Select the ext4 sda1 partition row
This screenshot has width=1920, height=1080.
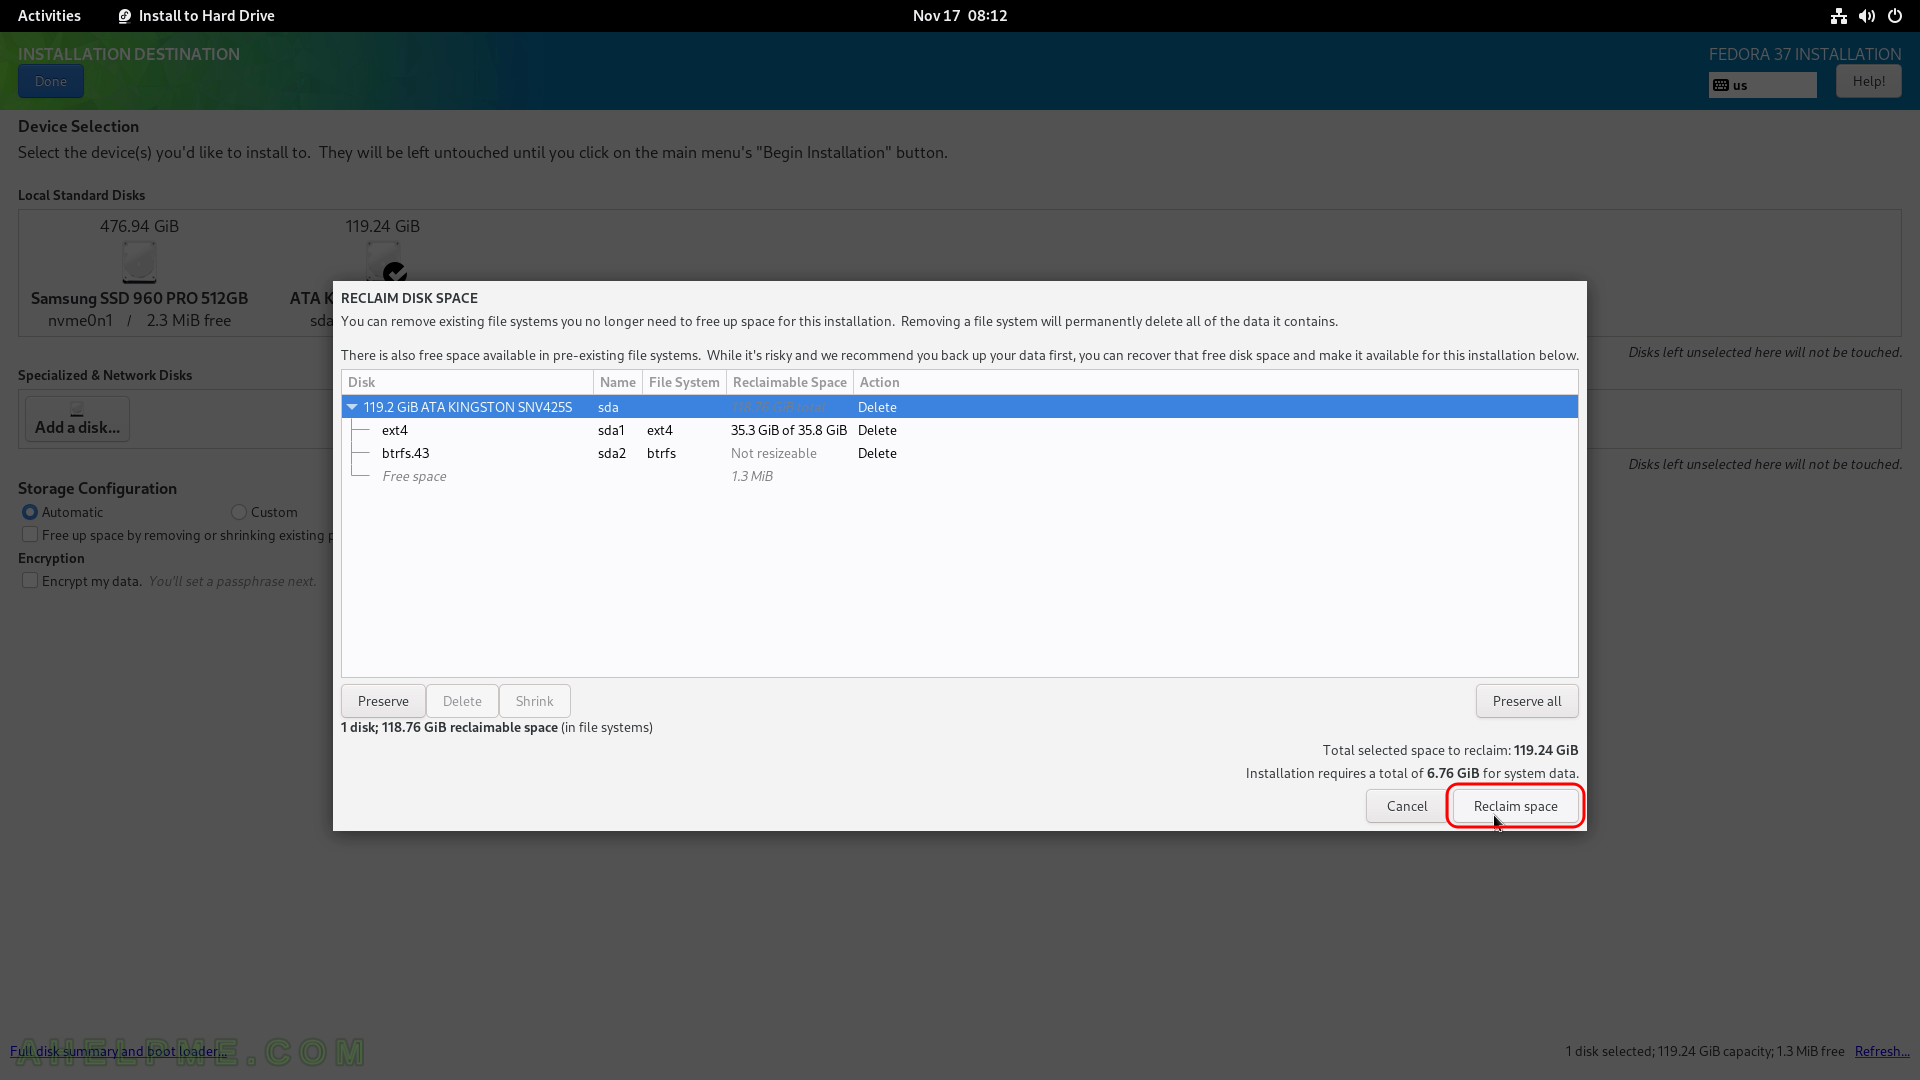[x=960, y=430]
